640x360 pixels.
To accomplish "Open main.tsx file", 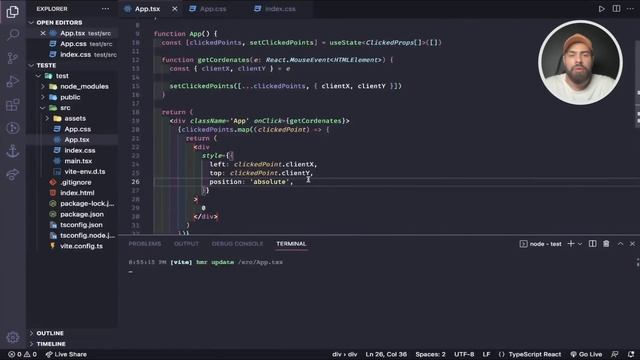I will point(78,161).
